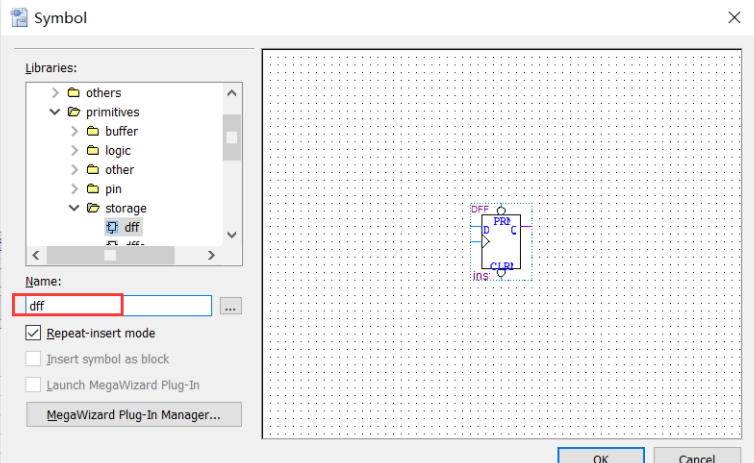Confirm with the OK button

tap(601, 456)
